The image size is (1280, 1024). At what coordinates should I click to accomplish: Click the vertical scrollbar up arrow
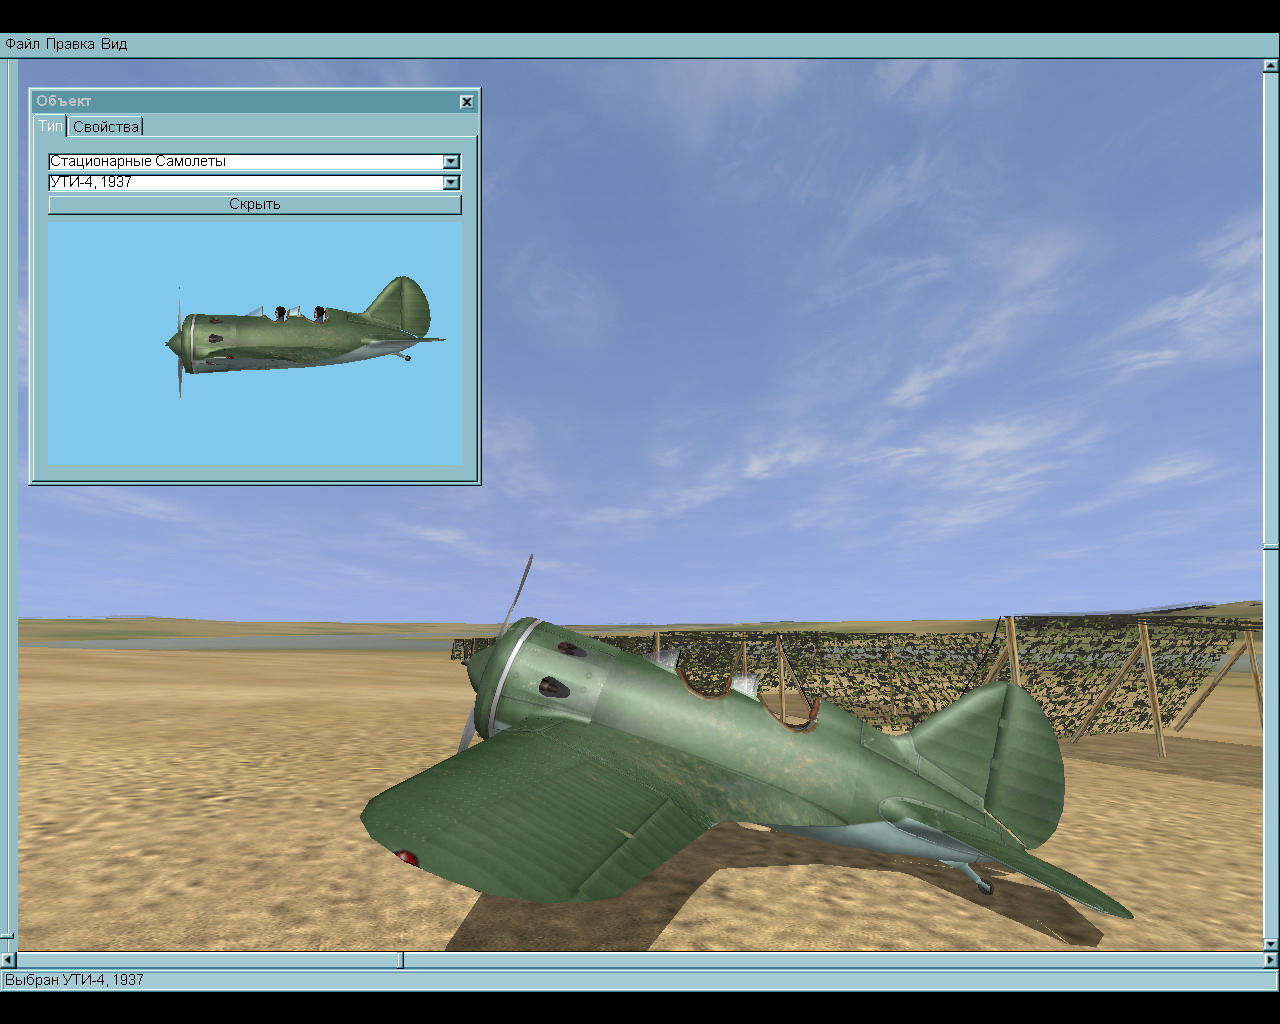(x=1271, y=66)
